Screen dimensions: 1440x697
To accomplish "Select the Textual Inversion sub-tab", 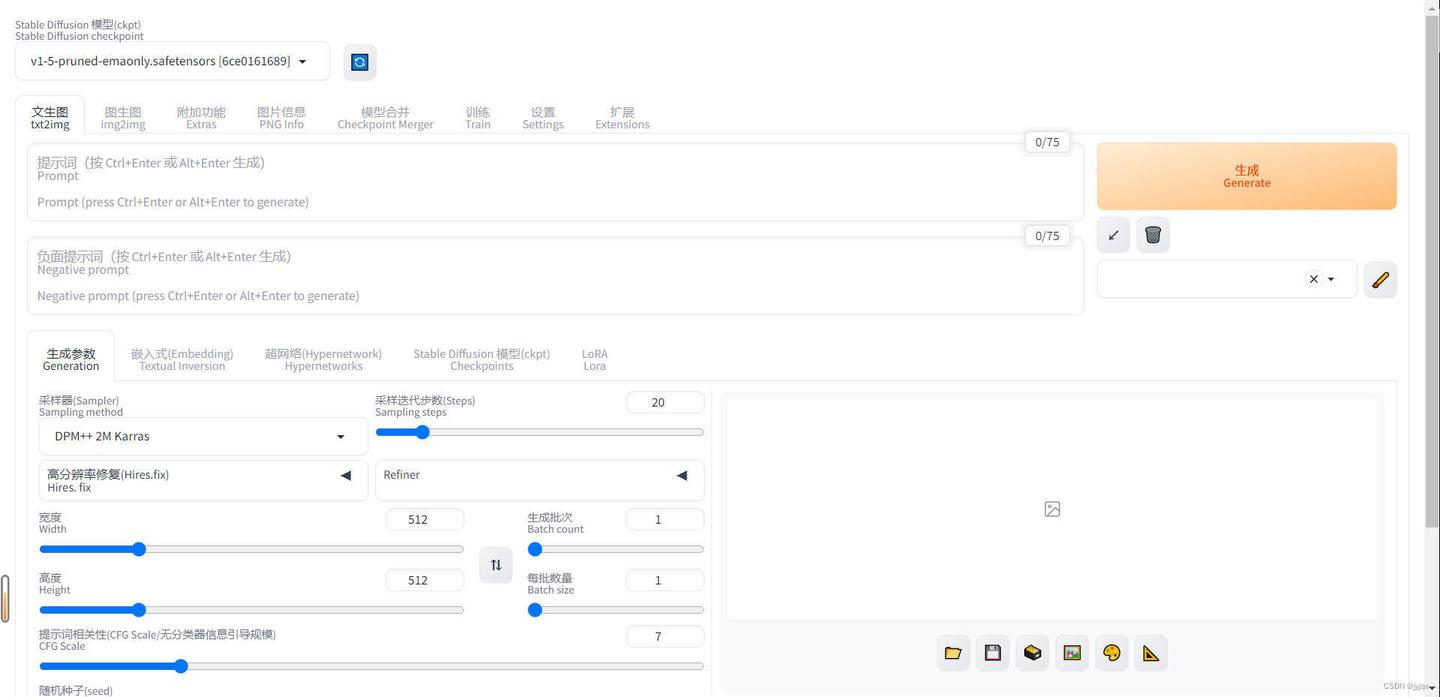I will [182, 359].
